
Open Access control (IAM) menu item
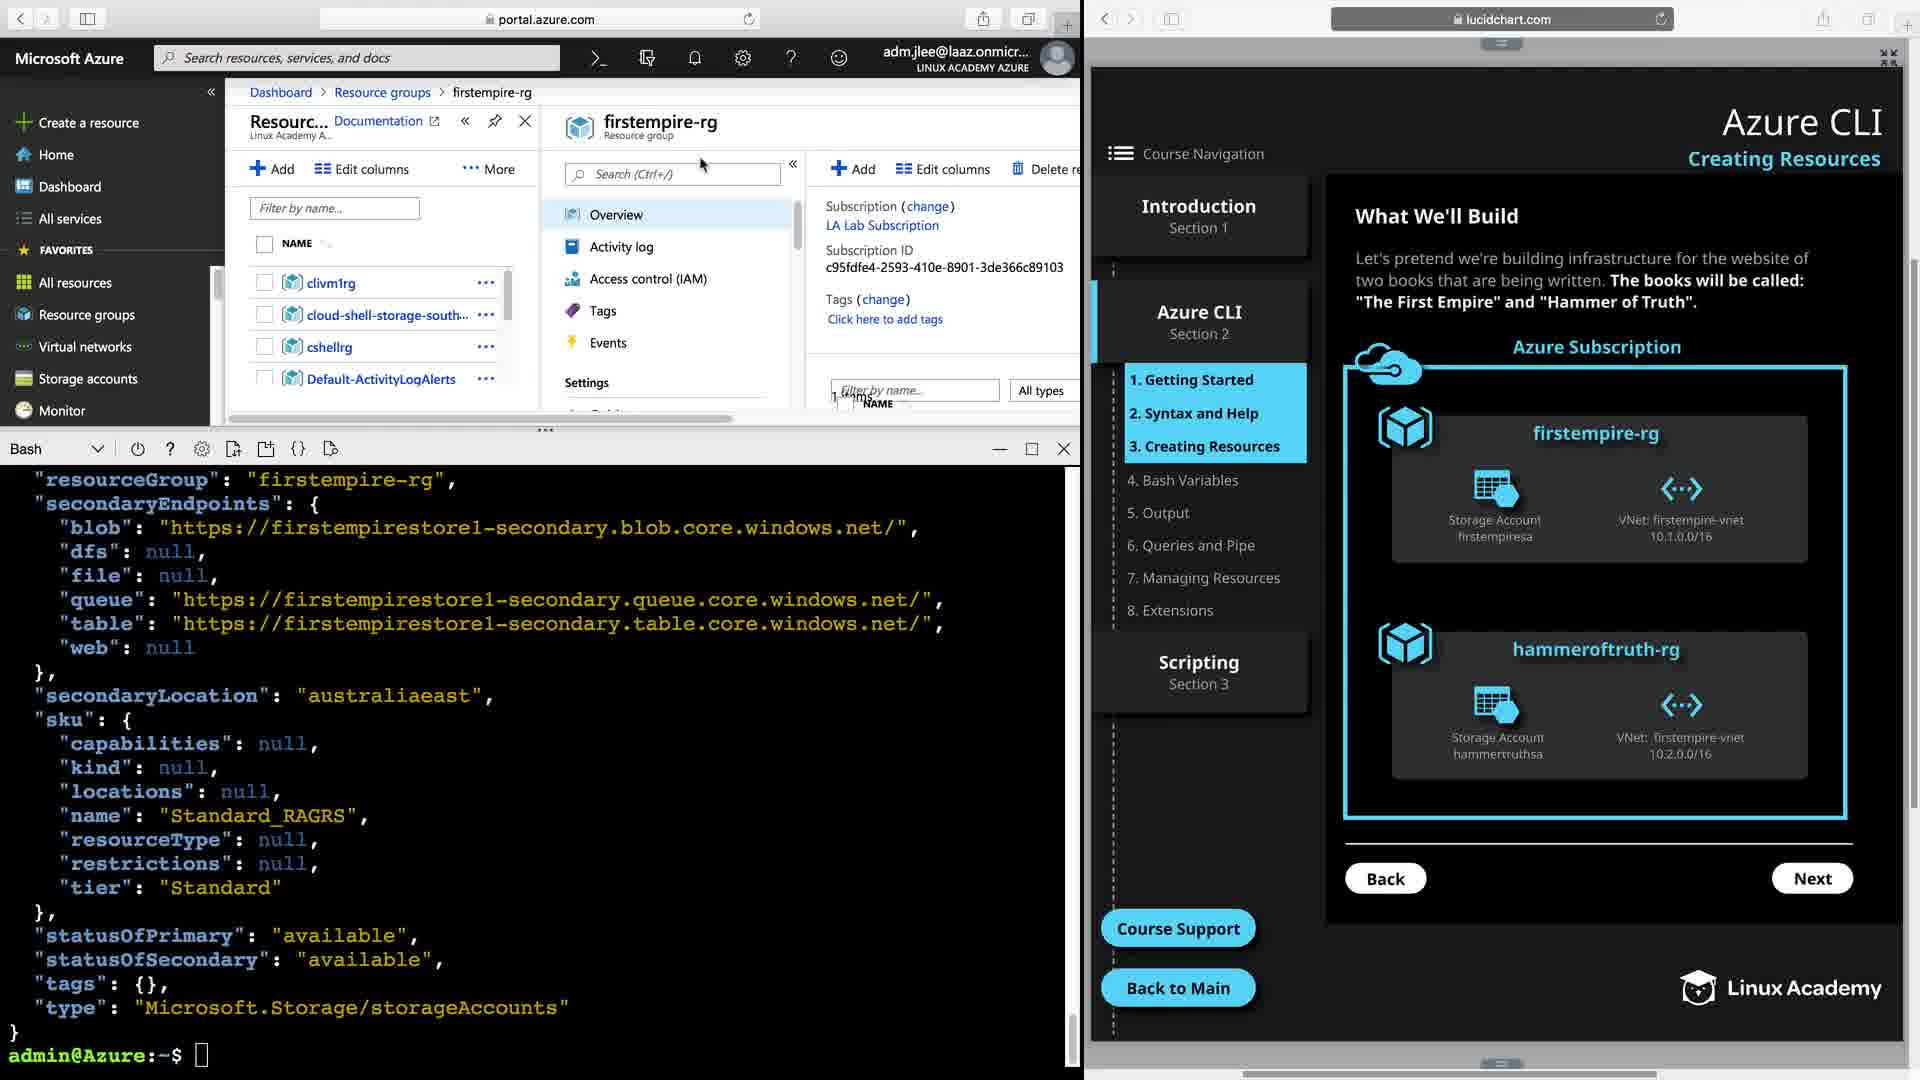[x=647, y=279]
